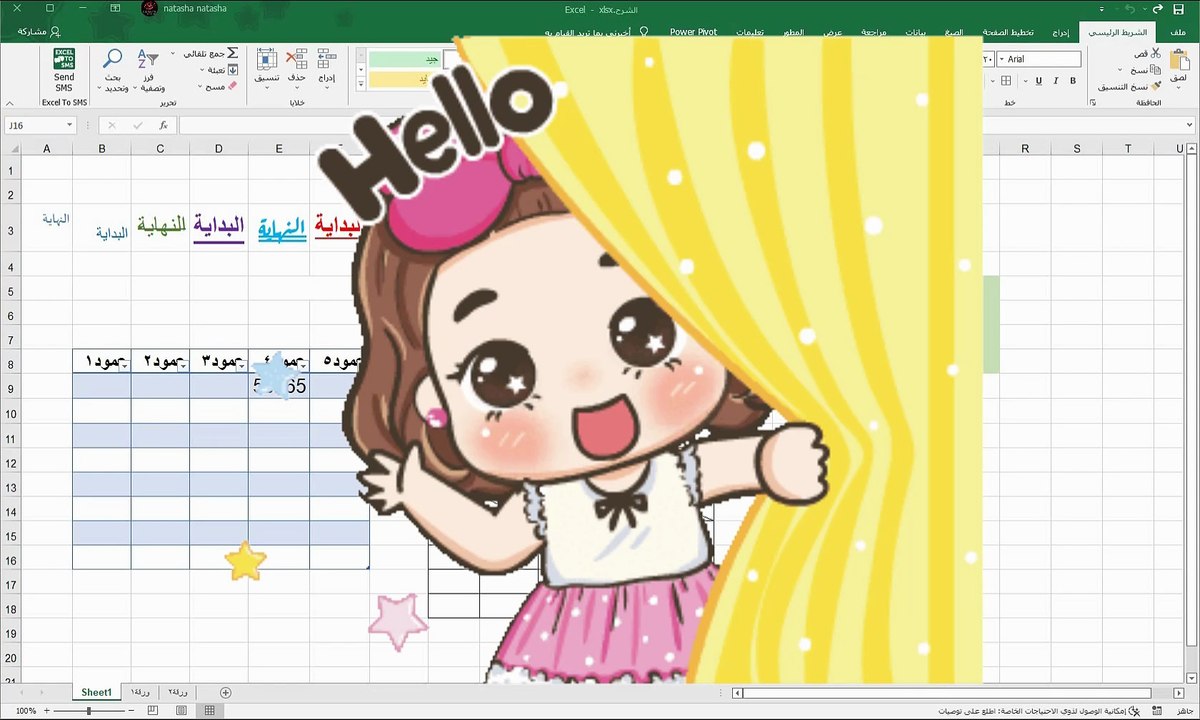Click the Clear eraser icon
Viewport: 1200px width, 720px height.
pos(233,86)
